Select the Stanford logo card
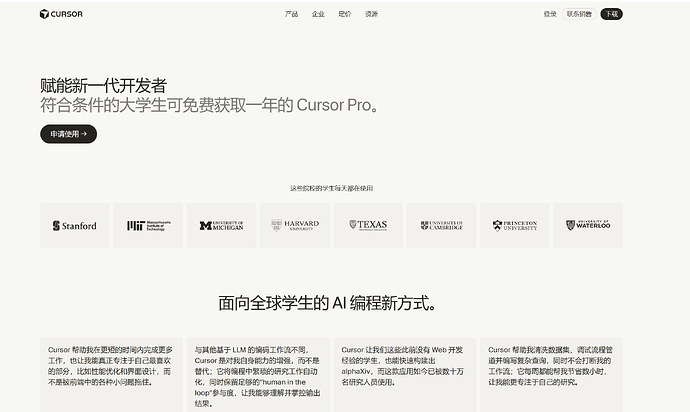Image resolution: width=690 pixels, height=412 pixels. [x=74, y=225]
